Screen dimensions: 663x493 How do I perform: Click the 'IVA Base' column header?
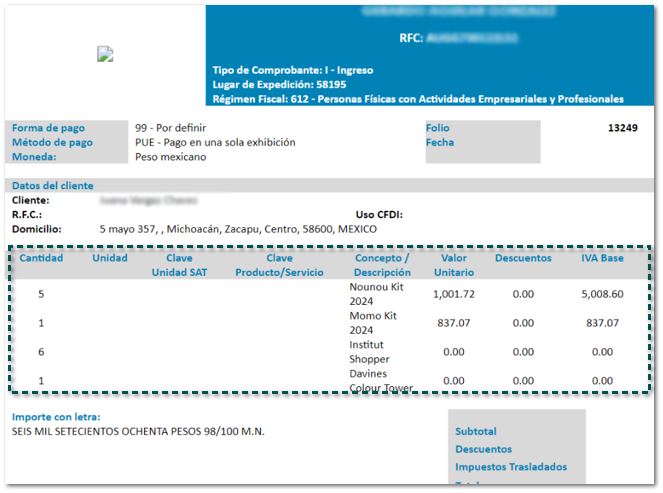point(602,258)
